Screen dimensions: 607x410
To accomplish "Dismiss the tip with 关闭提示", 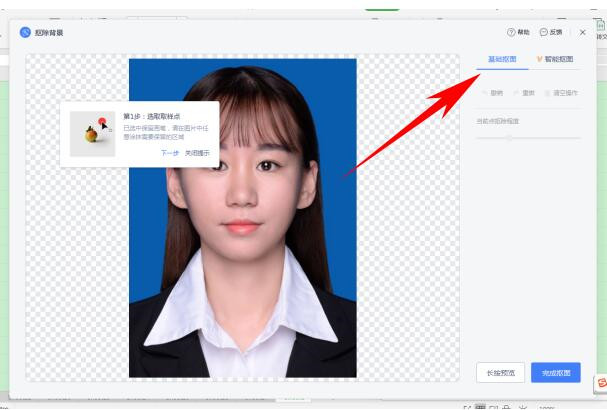I will tap(197, 153).
